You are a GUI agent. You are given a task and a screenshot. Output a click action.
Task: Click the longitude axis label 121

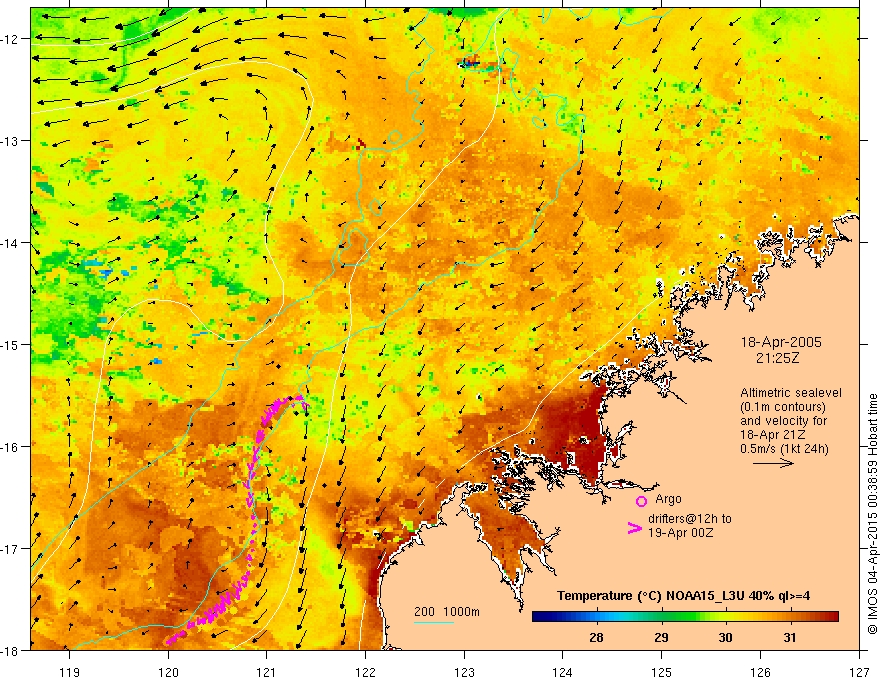[267, 672]
